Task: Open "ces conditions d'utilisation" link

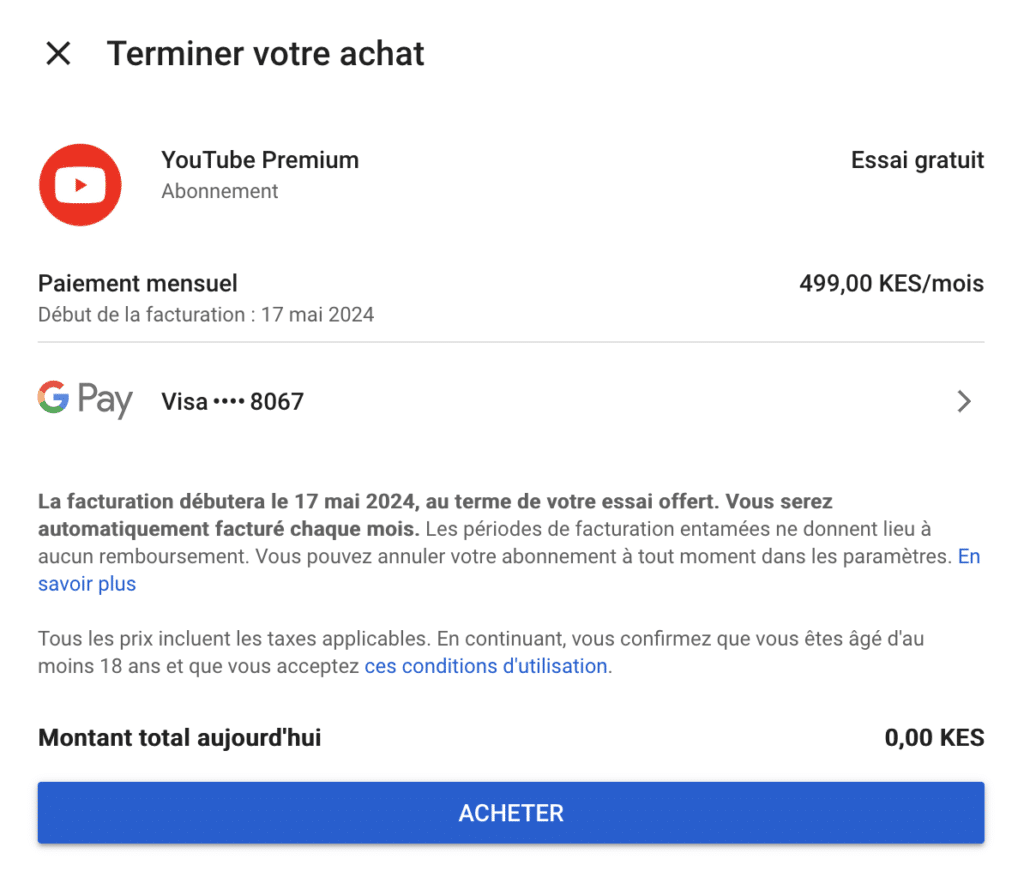Action: 486,666
